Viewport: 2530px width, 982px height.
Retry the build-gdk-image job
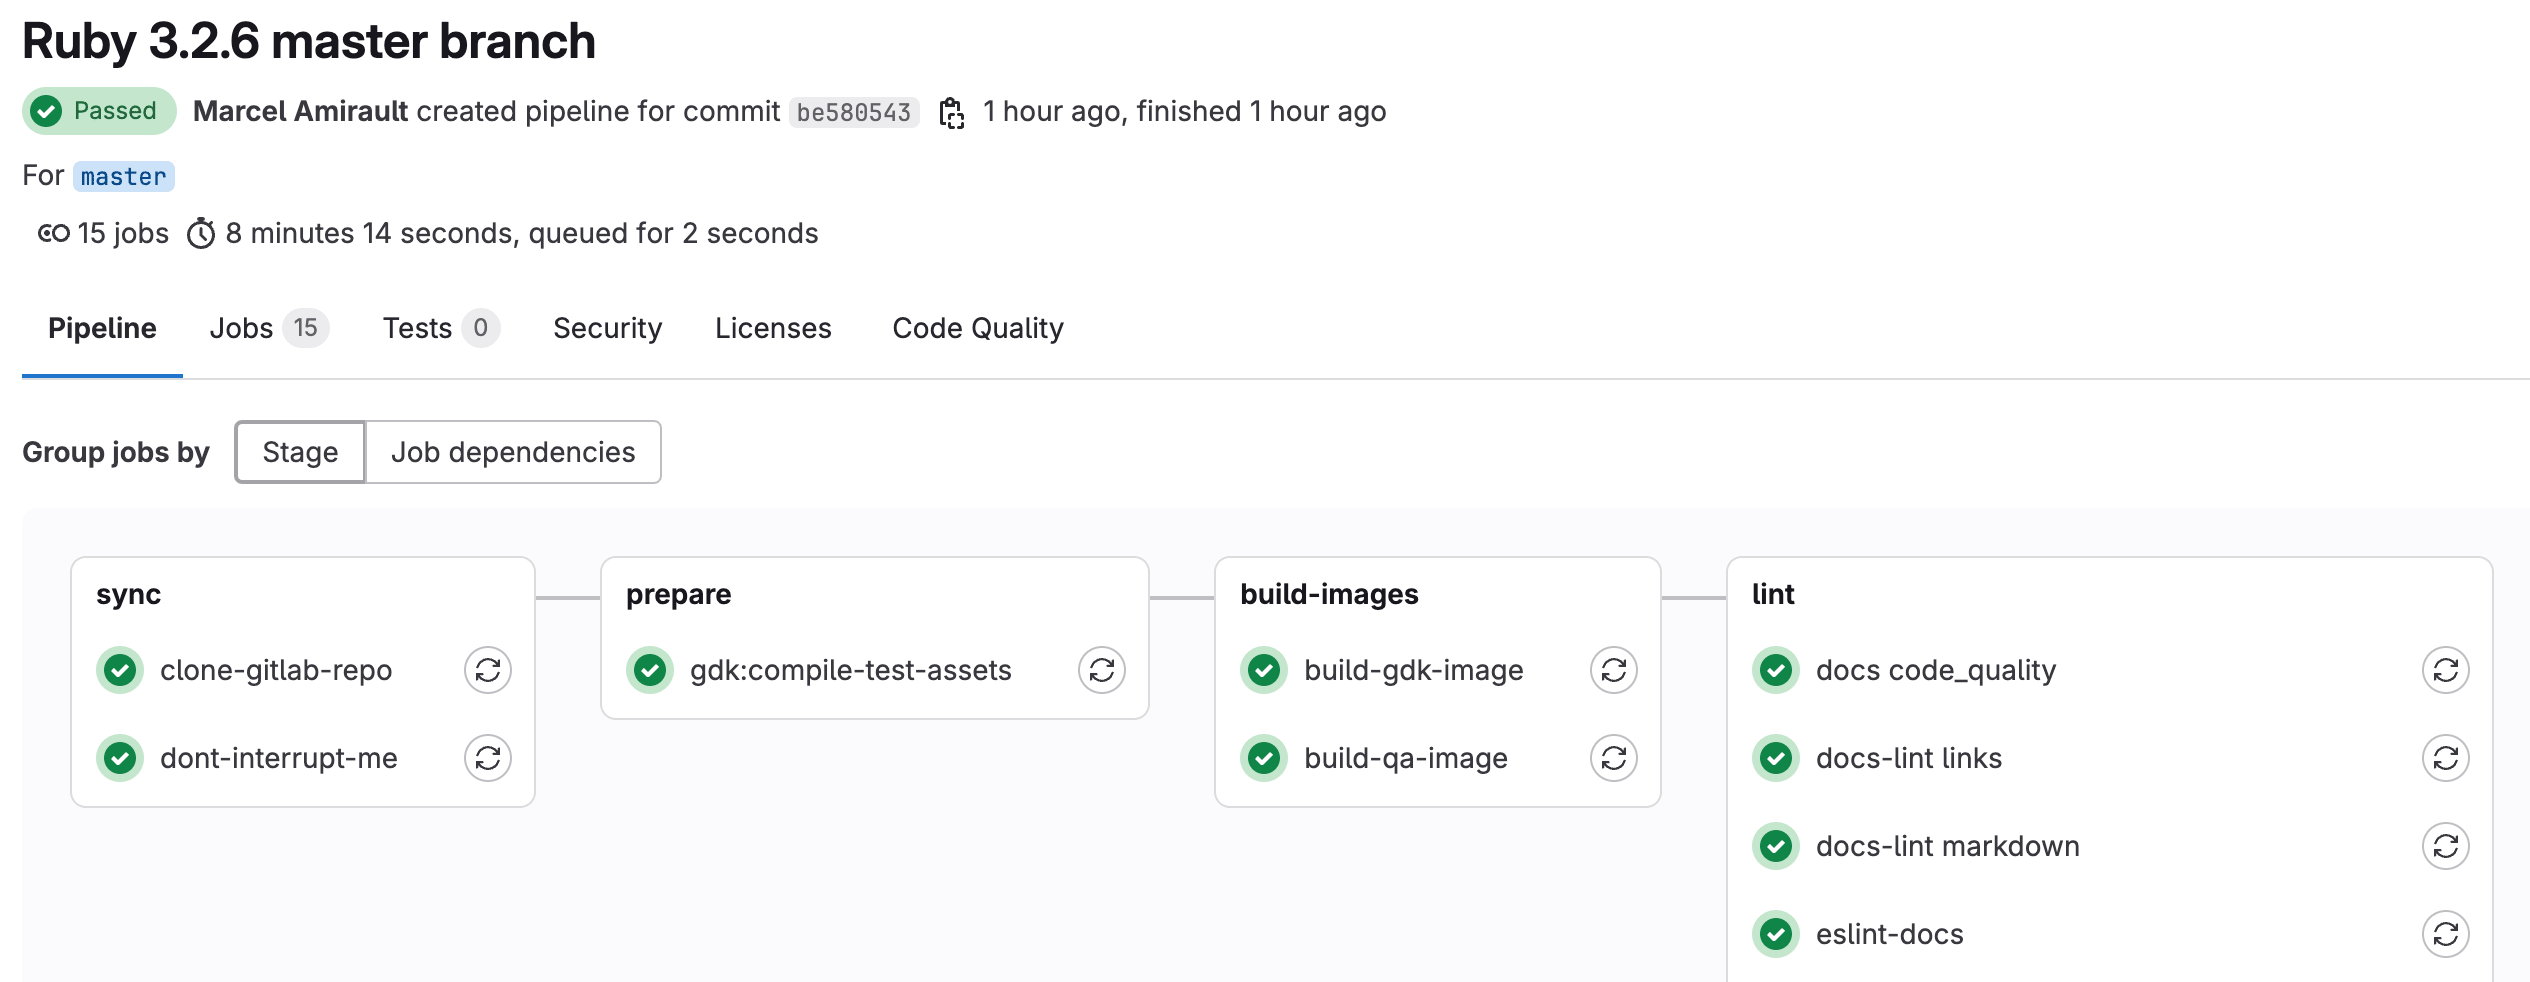click(1614, 670)
